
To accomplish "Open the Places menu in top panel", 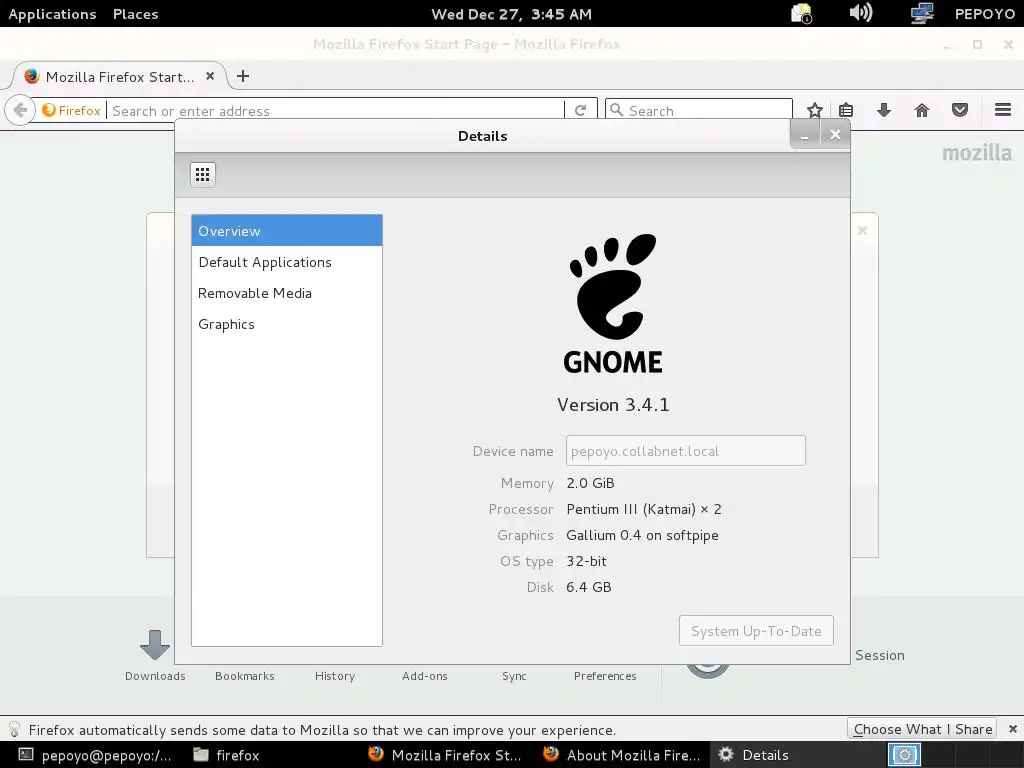I will (x=135, y=14).
